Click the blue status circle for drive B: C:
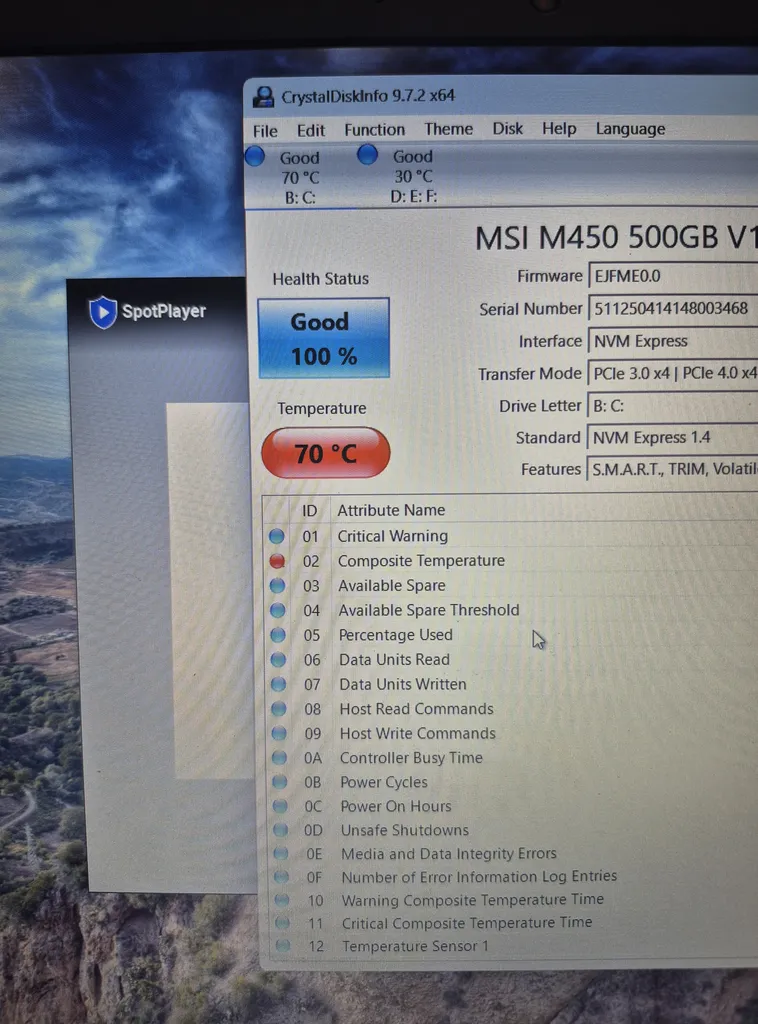This screenshot has width=758, height=1024. [x=256, y=156]
